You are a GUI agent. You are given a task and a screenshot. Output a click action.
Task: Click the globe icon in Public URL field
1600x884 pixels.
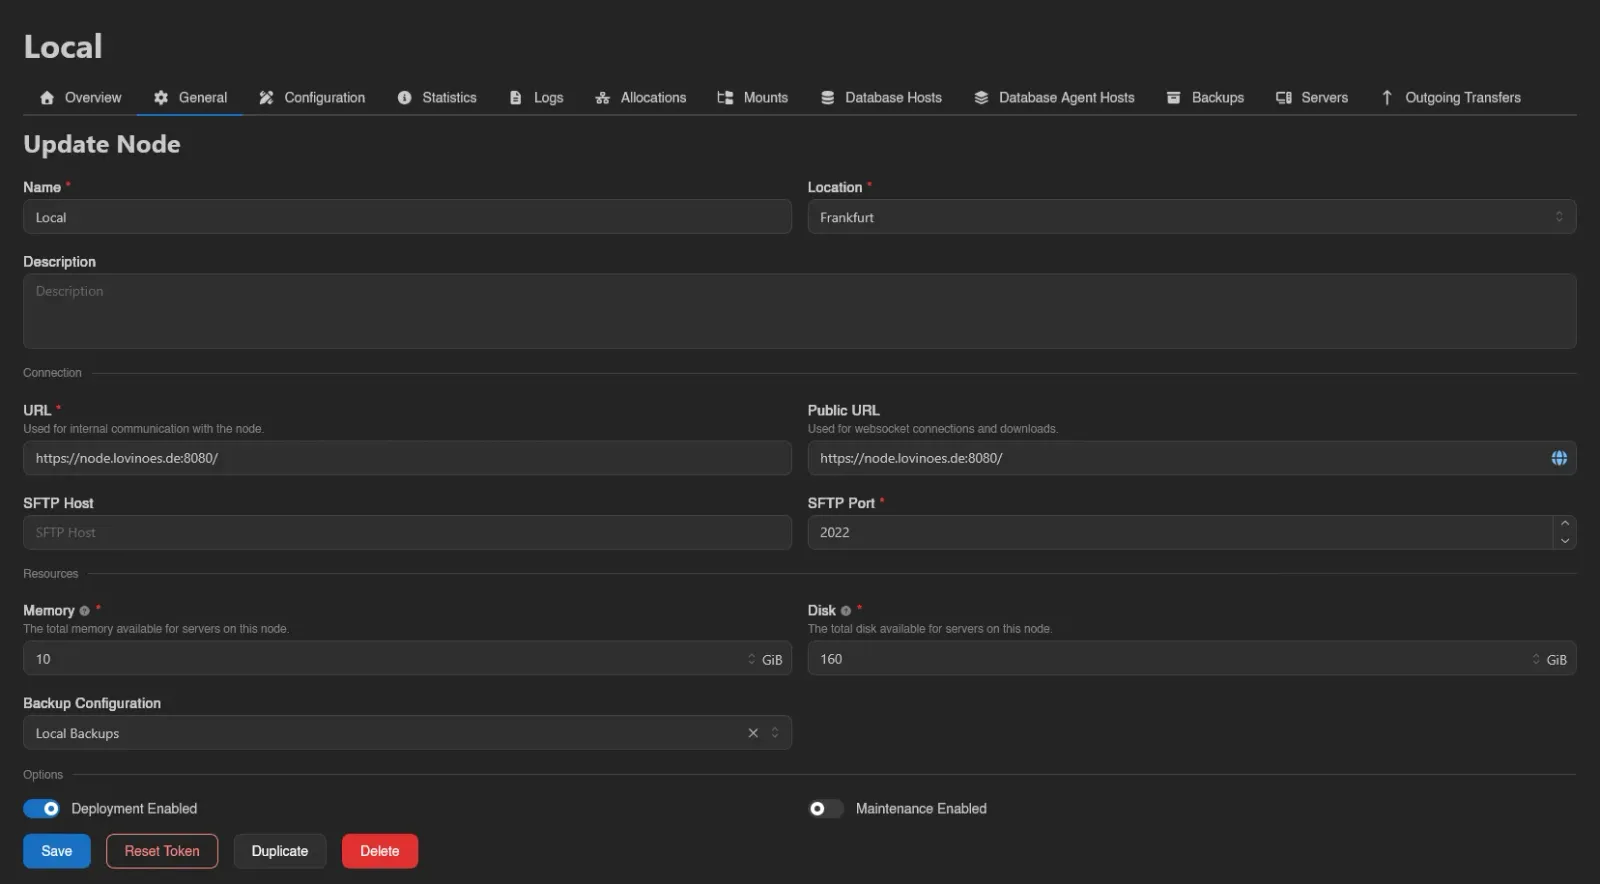coord(1559,458)
